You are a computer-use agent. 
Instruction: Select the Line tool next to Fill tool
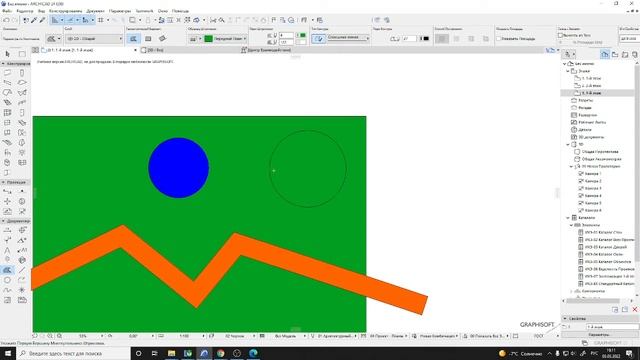click(22, 270)
